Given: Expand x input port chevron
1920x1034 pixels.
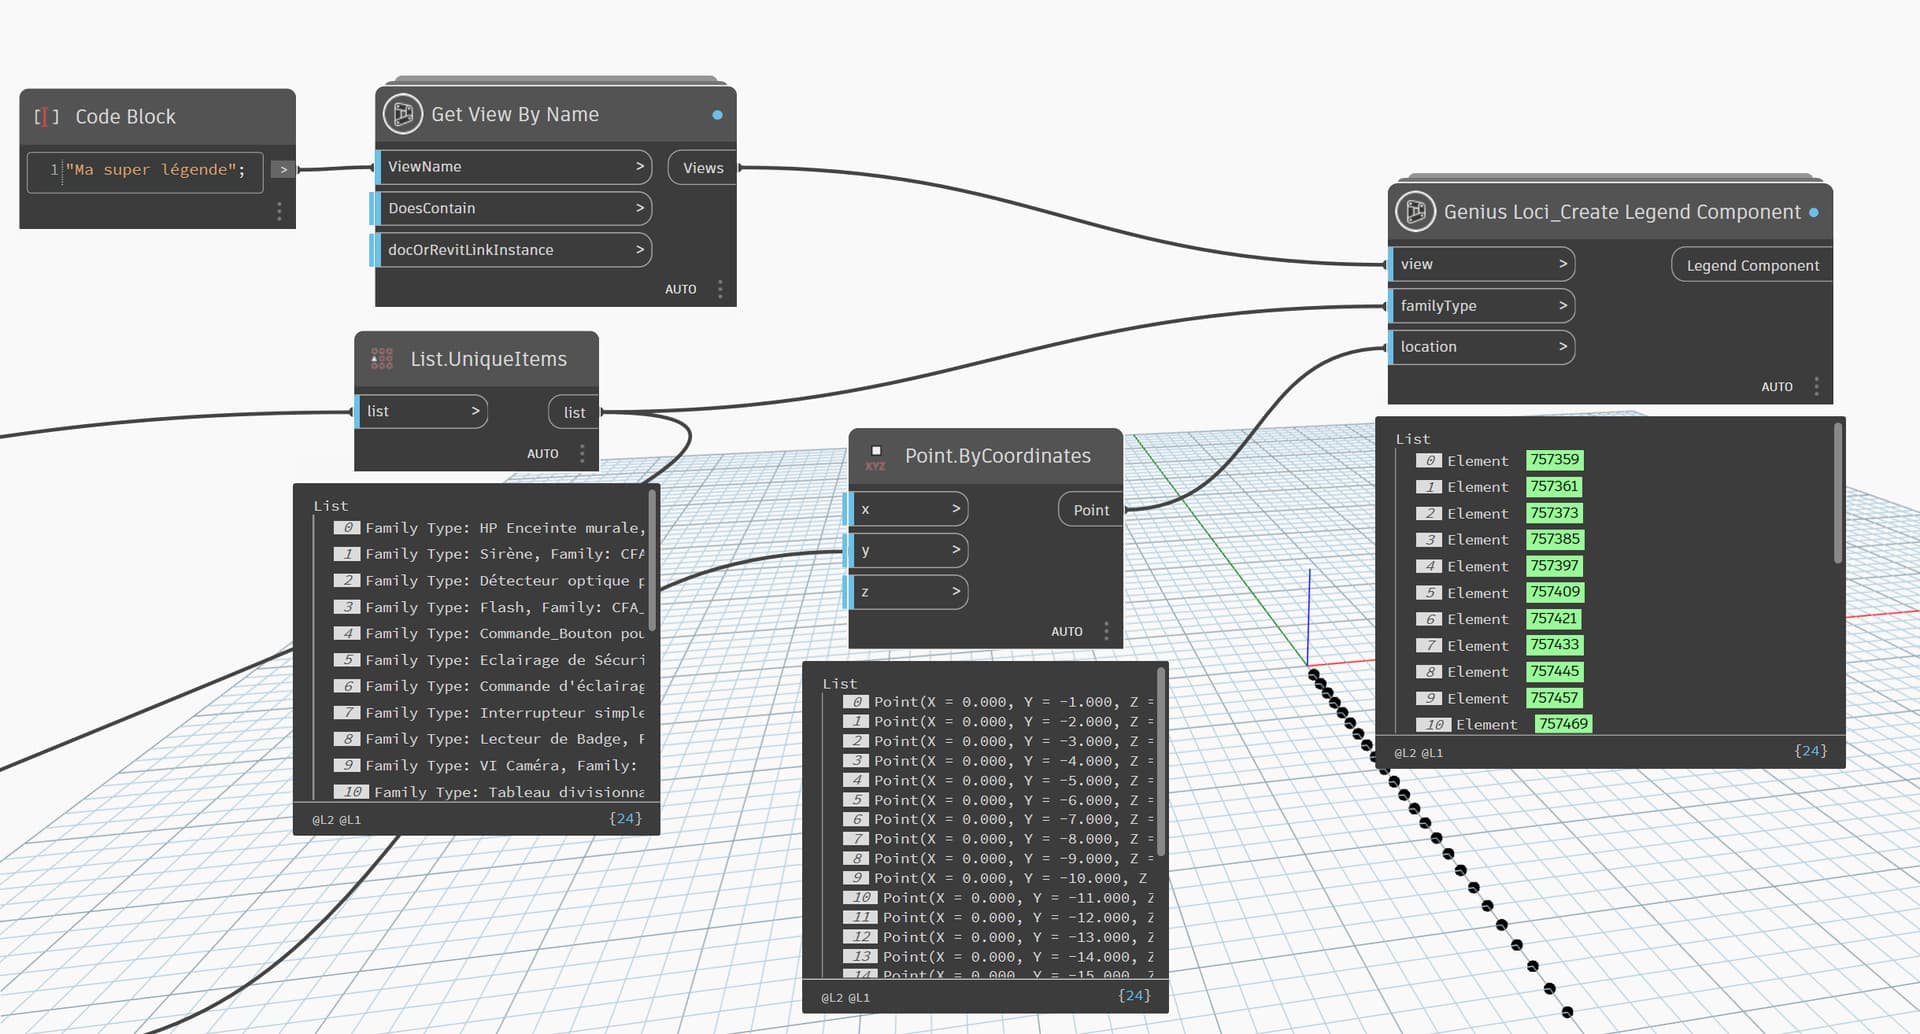Looking at the screenshot, I should (956, 508).
